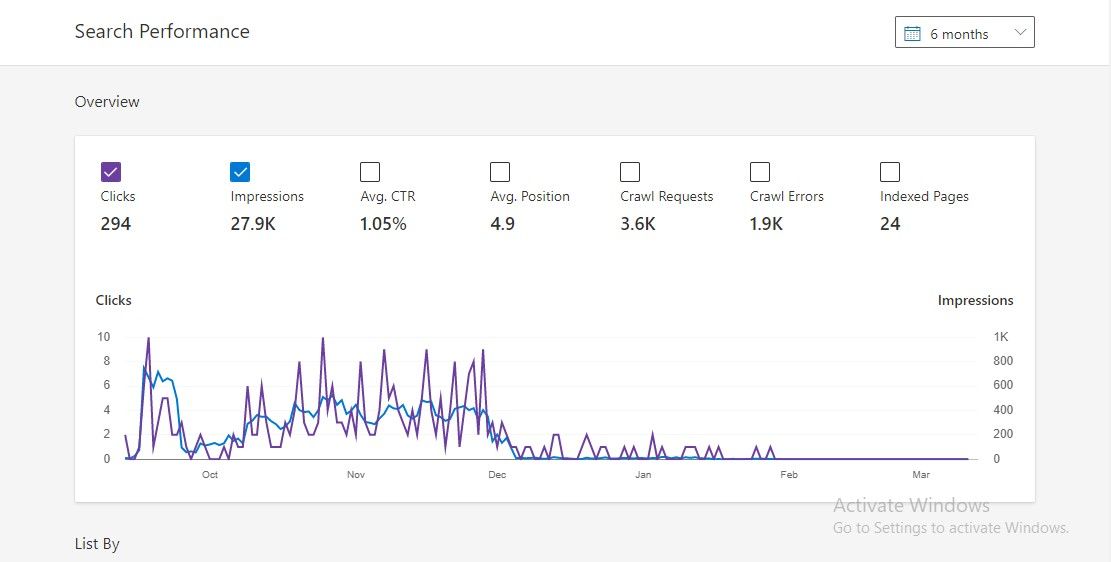Screen dimensions: 1111x562
Task: Uncheck the purple Clicks checkbox
Action: coord(111,172)
